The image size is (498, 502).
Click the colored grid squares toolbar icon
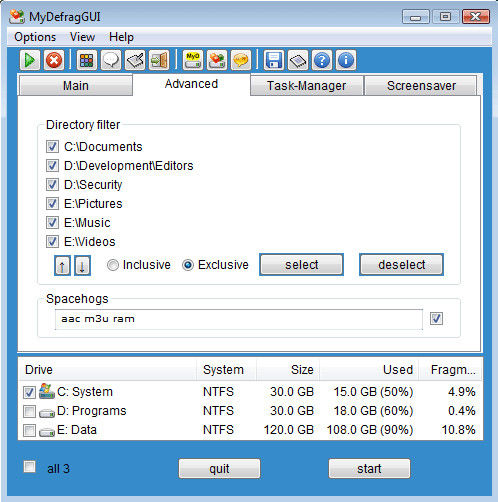87,60
